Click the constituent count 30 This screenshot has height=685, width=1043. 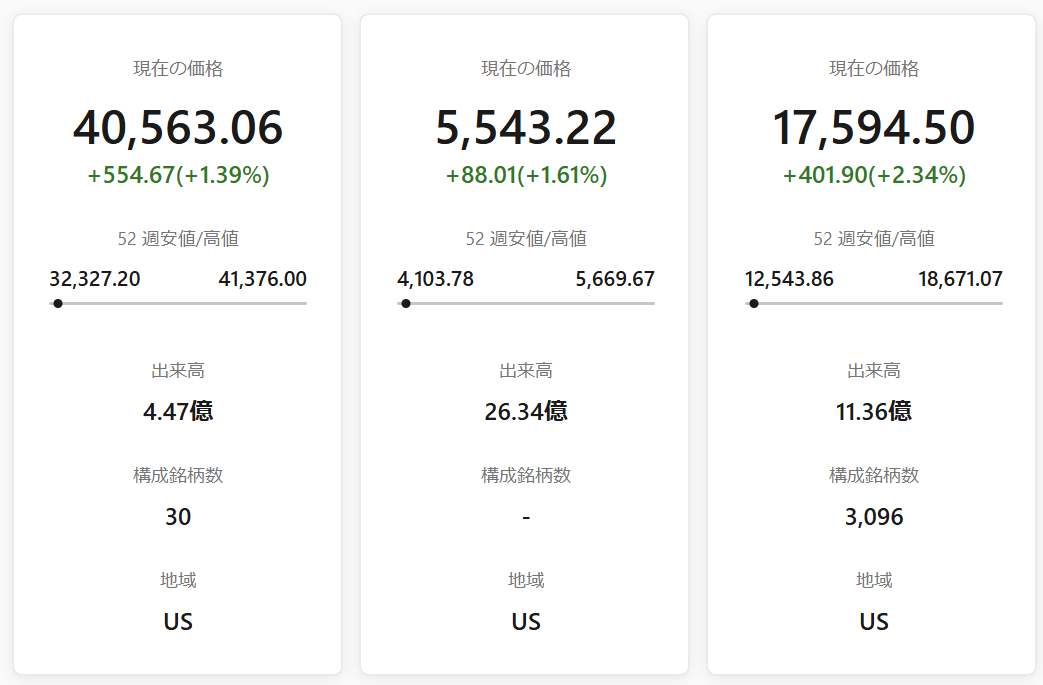point(178,517)
